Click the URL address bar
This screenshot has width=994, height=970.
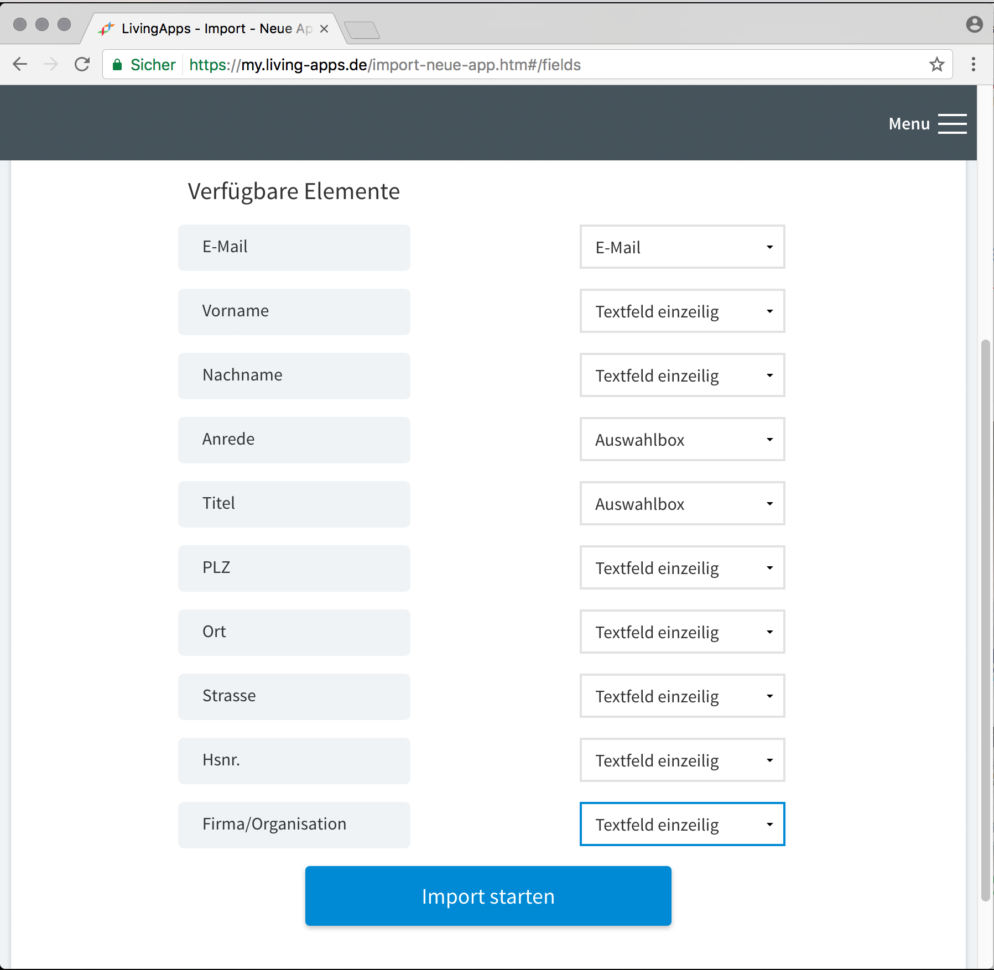click(550, 65)
